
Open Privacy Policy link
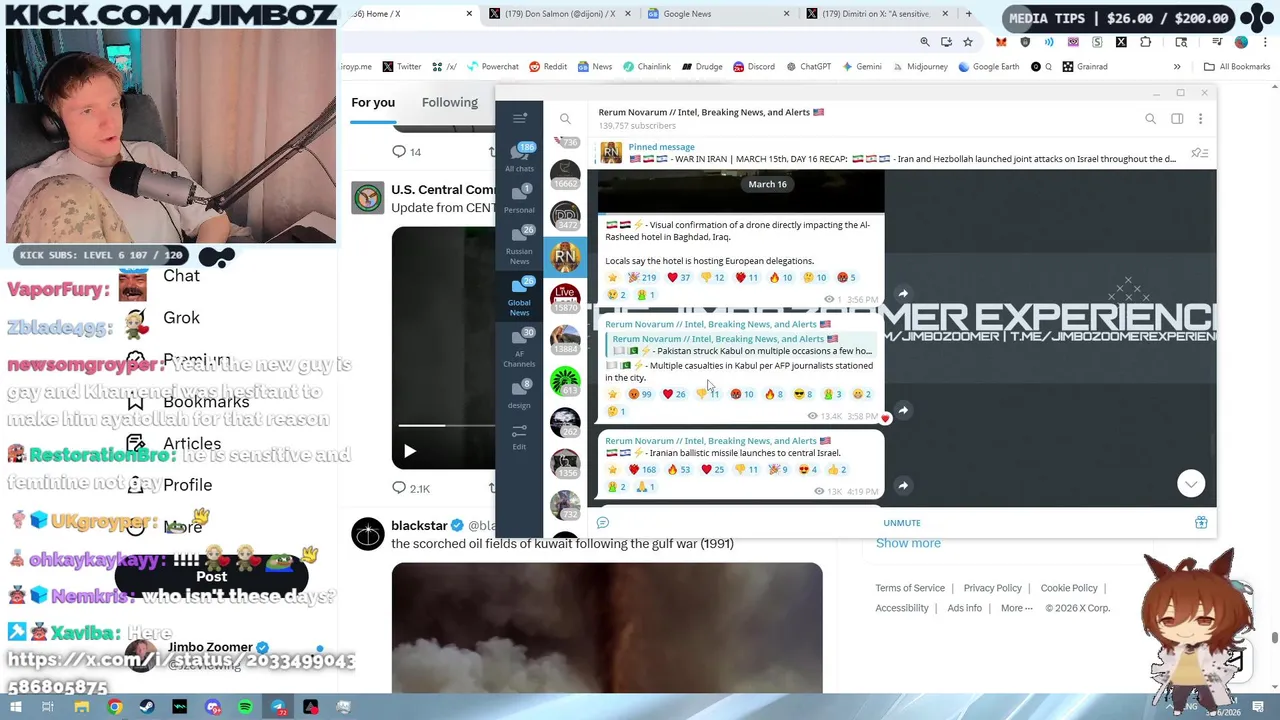click(x=992, y=588)
